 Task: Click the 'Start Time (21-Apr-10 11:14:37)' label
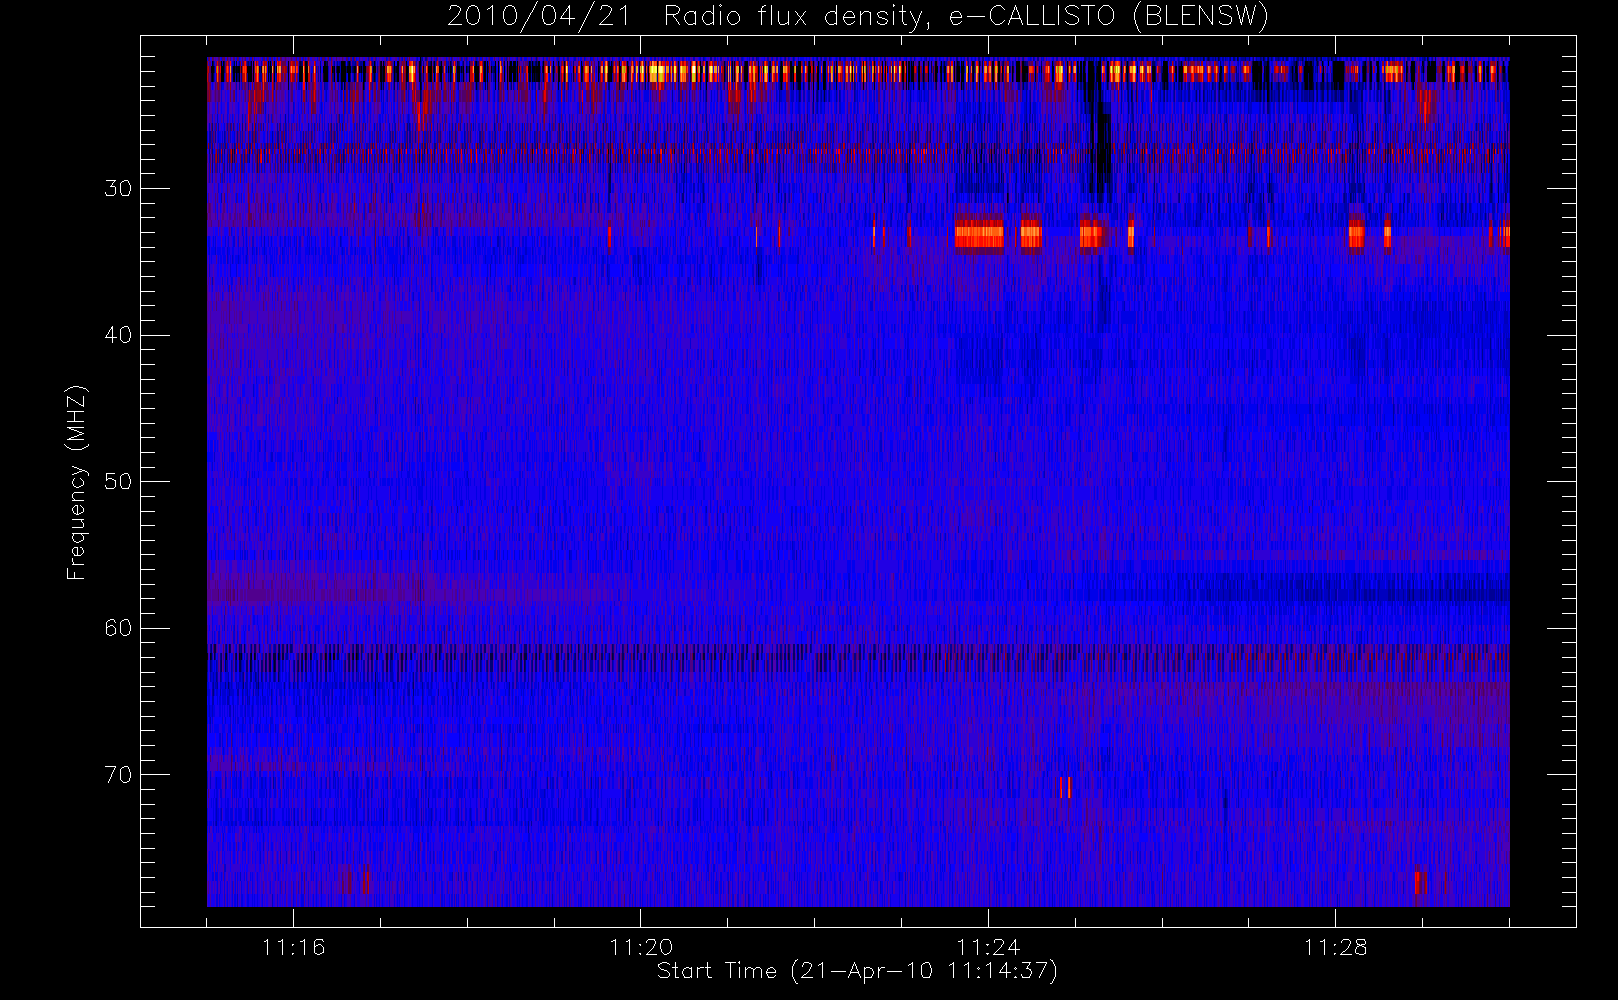point(857,971)
